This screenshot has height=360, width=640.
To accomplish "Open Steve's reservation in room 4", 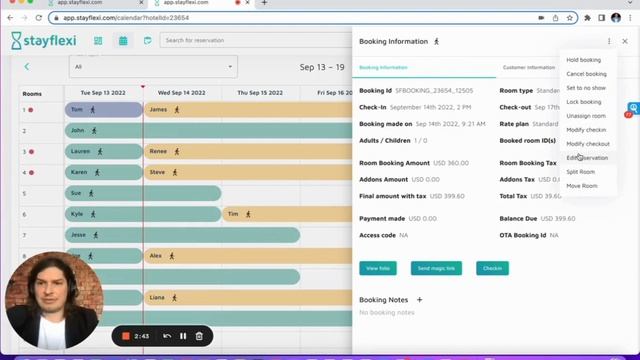I will click(248, 172).
